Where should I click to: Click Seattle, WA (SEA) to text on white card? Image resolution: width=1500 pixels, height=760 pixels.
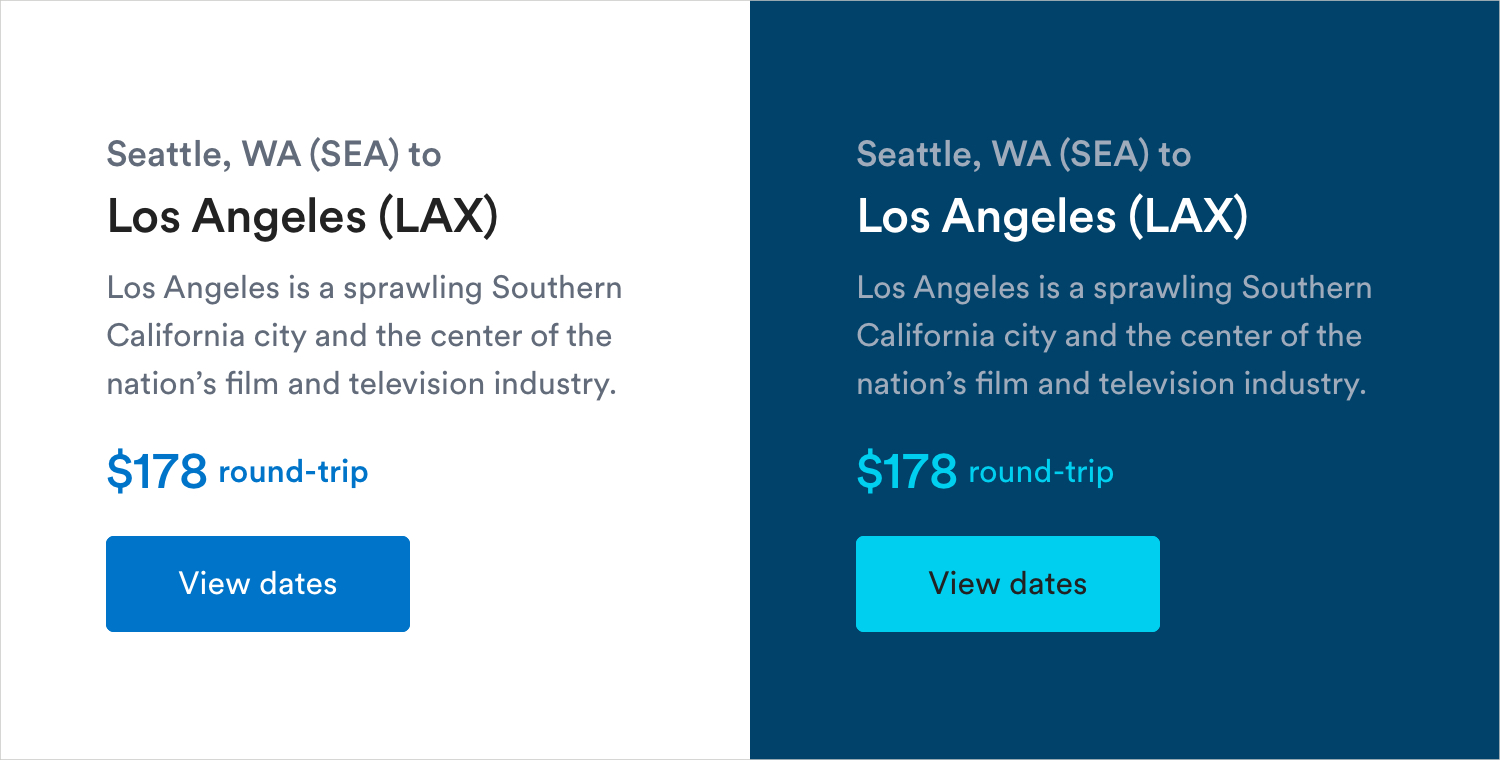tap(274, 154)
